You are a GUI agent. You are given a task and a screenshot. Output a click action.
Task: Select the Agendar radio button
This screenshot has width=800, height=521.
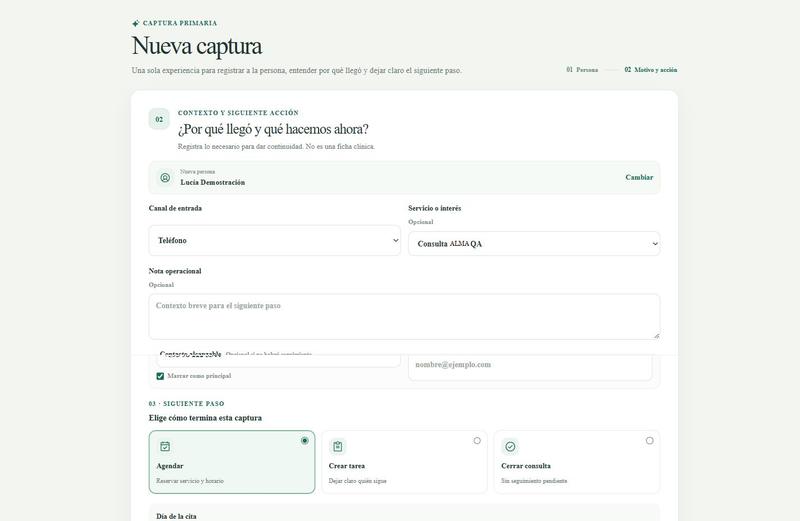305,440
